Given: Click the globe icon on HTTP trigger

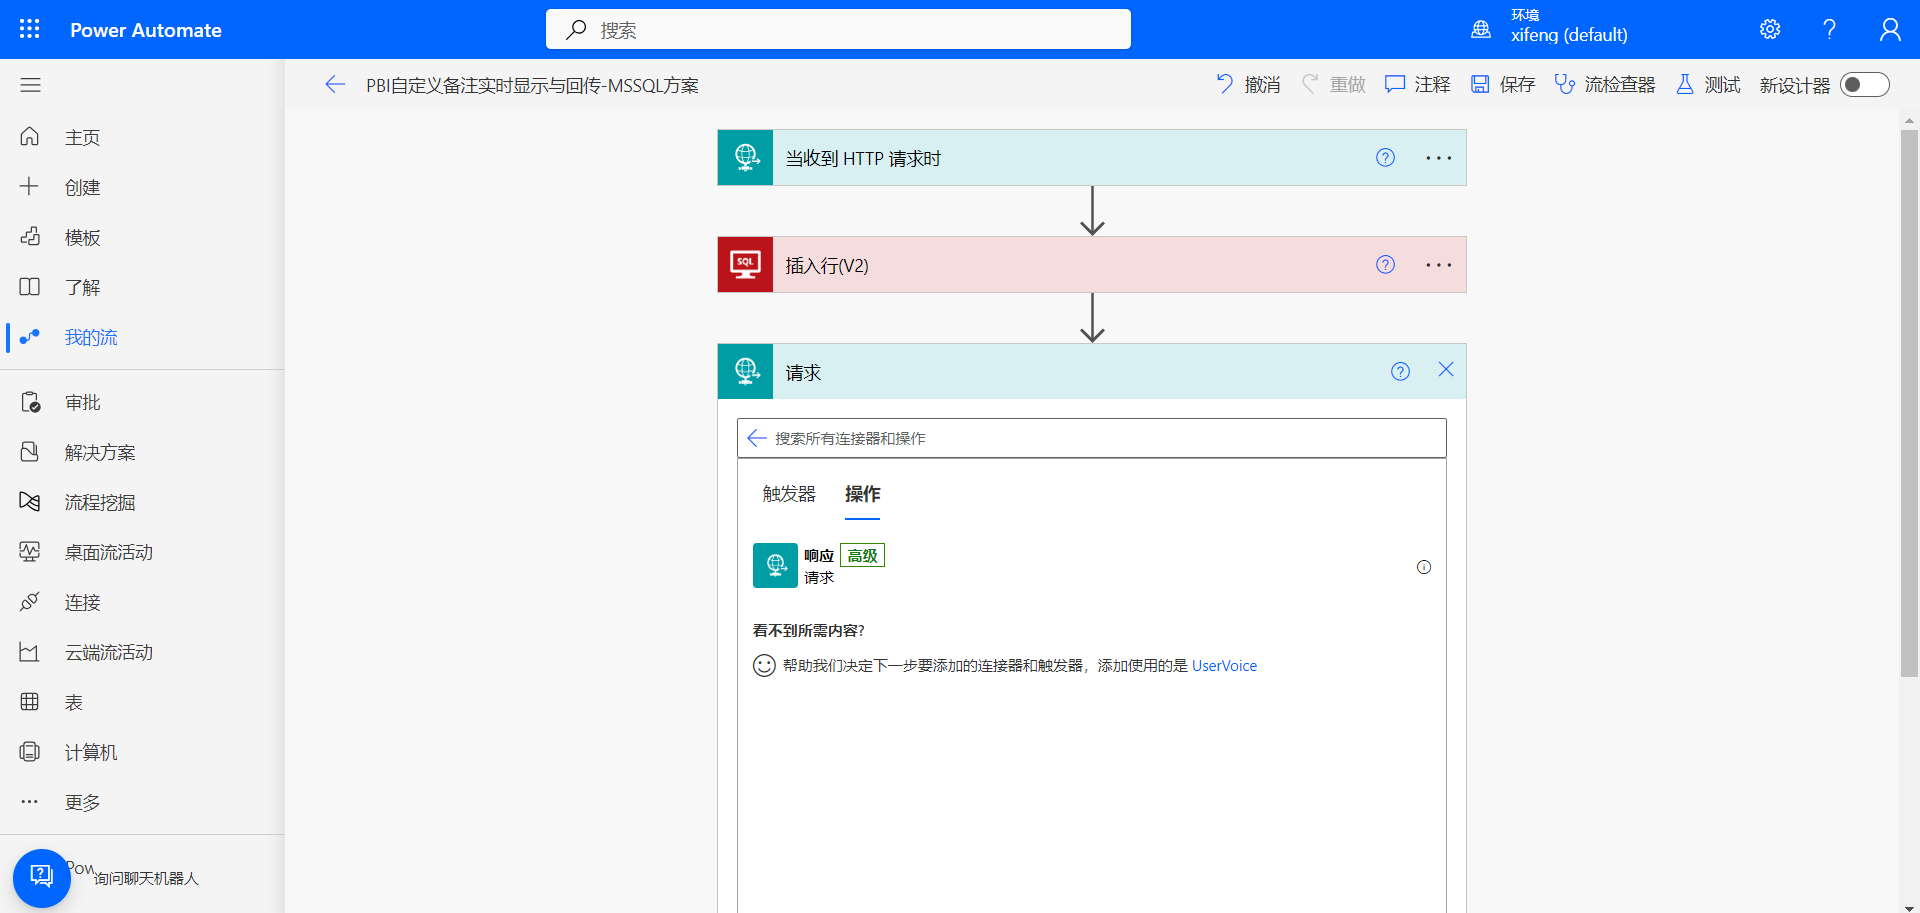Looking at the screenshot, I should tap(745, 157).
